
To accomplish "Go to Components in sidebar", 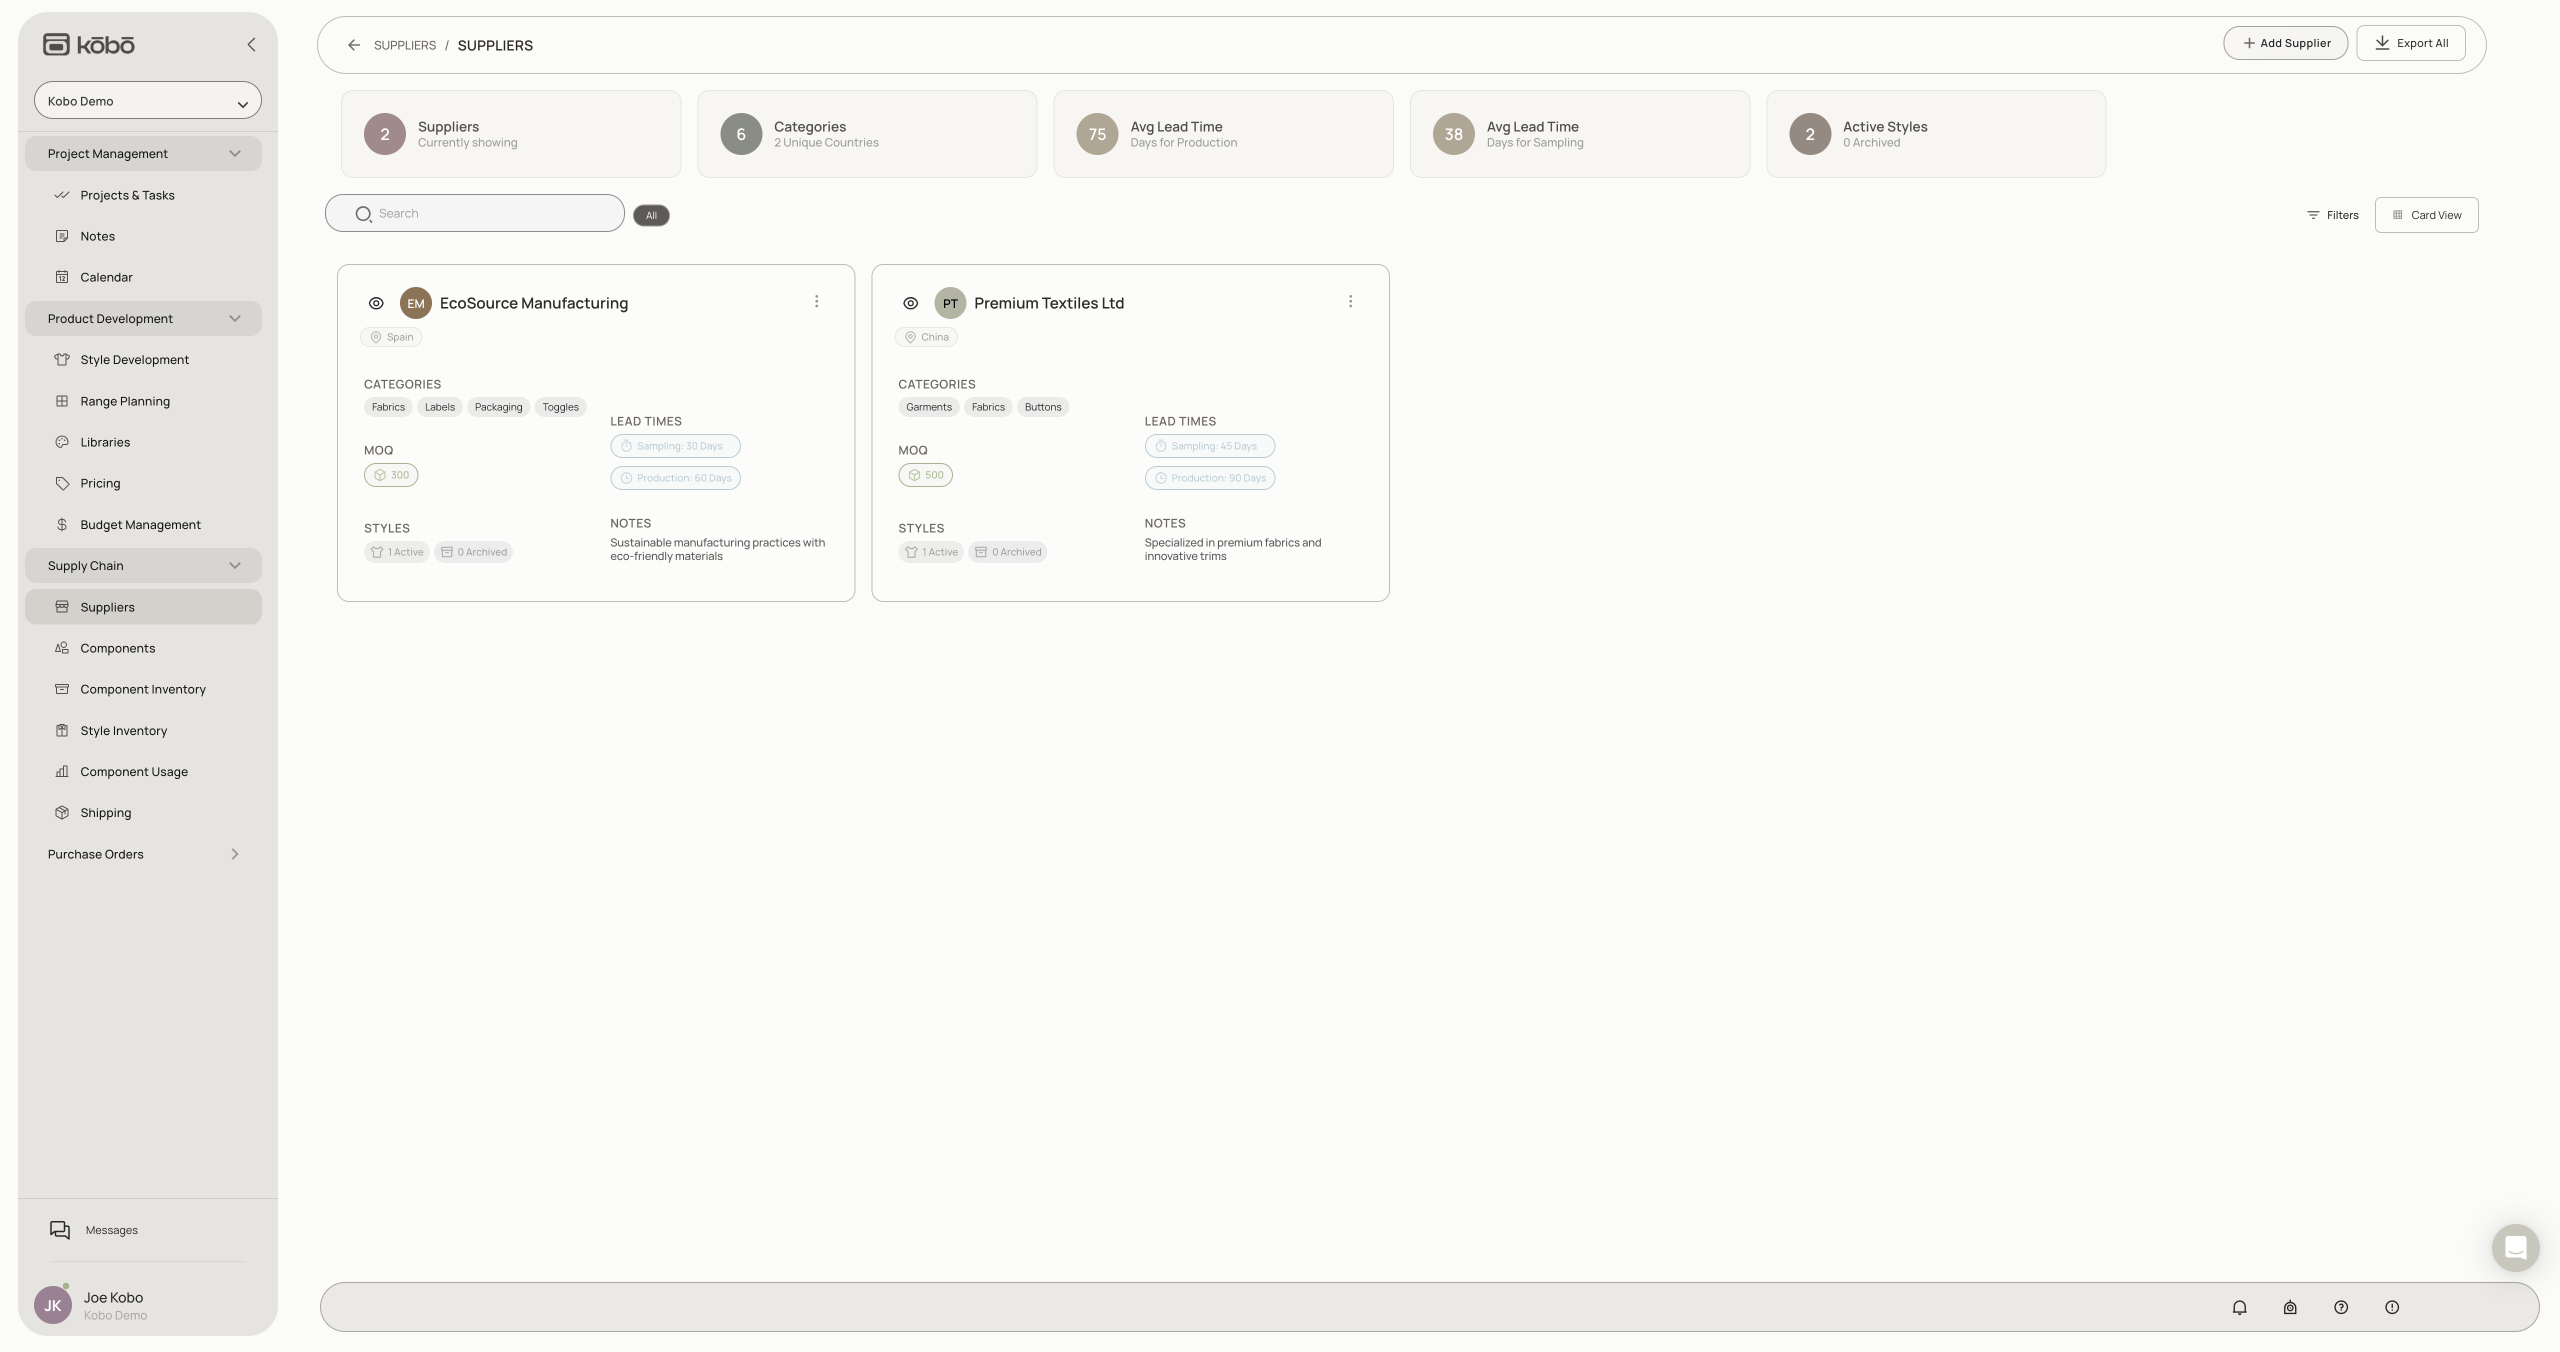I will coord(117,648).
